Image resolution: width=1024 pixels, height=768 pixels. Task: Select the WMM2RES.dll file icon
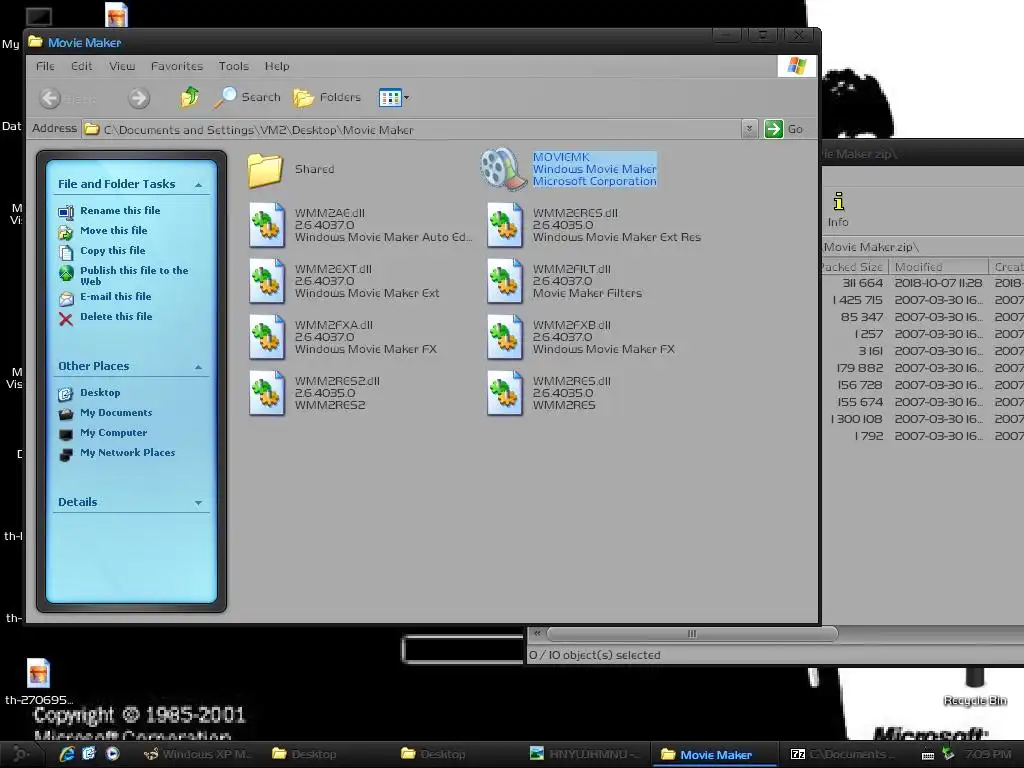505,393
